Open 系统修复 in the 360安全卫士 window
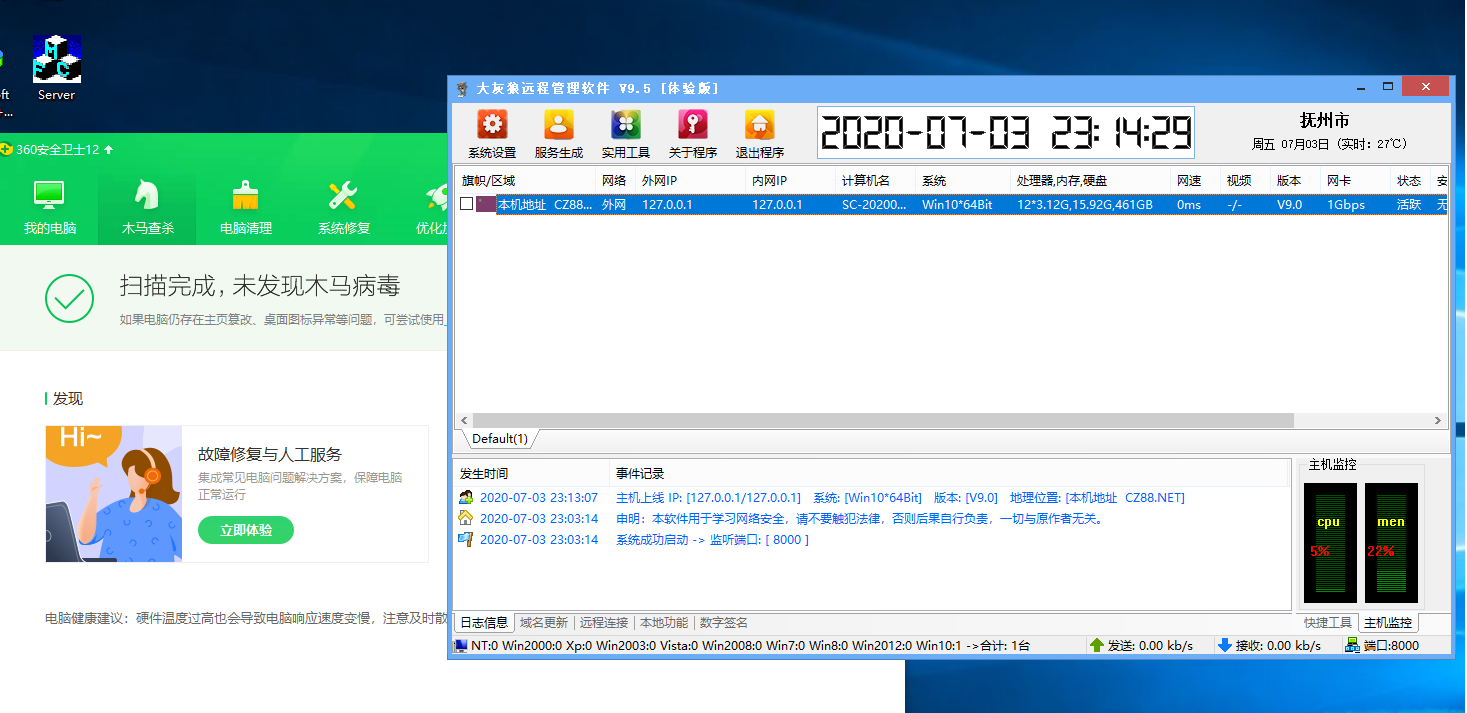This screenshot has width=1467, height=713. coord(344,208)
